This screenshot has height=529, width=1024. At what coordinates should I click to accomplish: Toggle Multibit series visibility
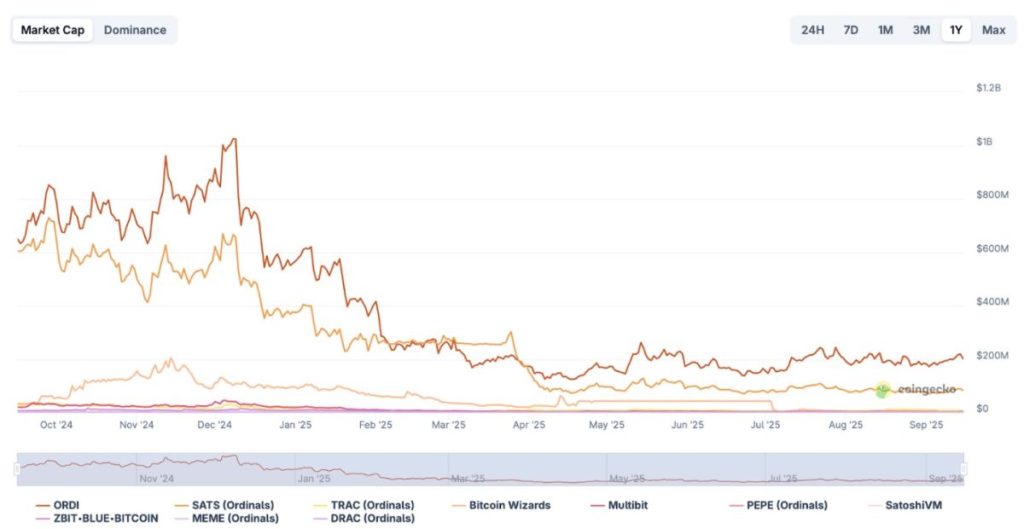(618, 505)
